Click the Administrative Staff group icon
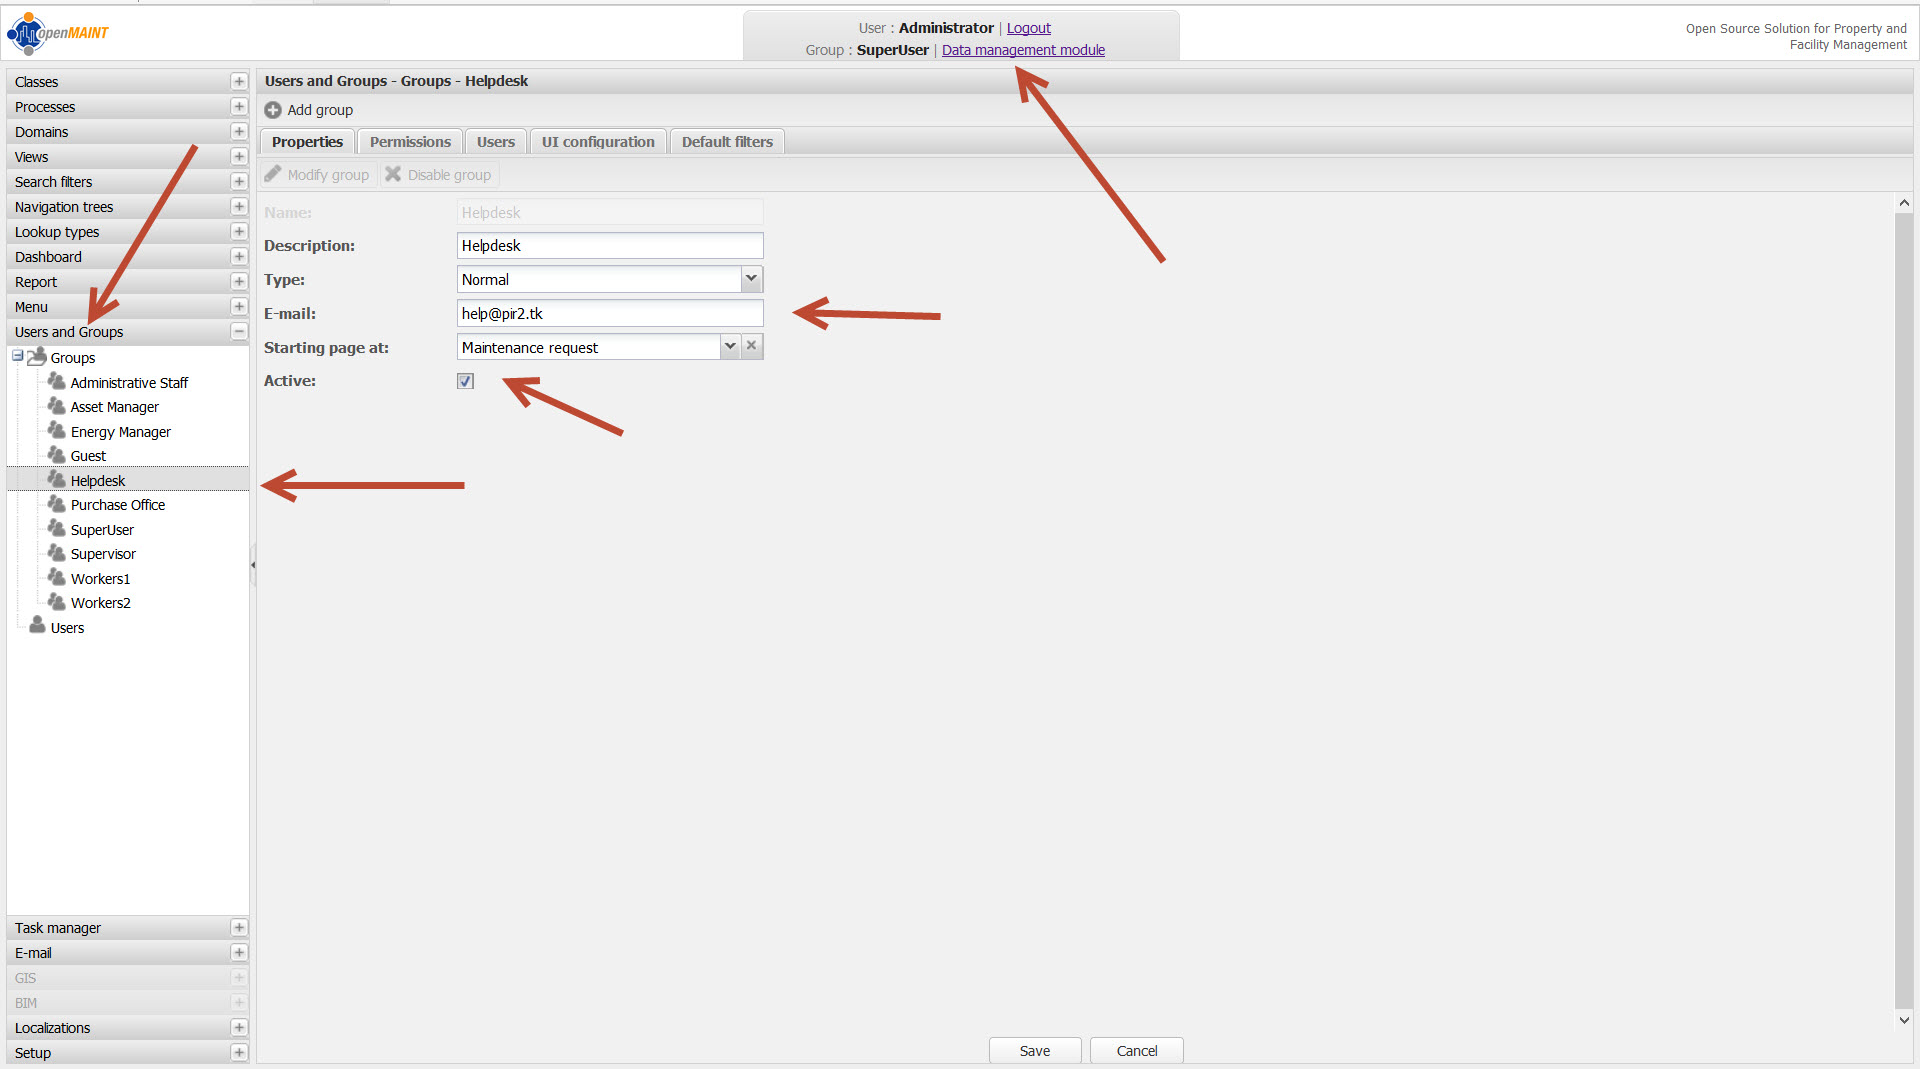The width and height of the screenshot is (1920, 1069). pyautogui.click(x=57, y=382)
